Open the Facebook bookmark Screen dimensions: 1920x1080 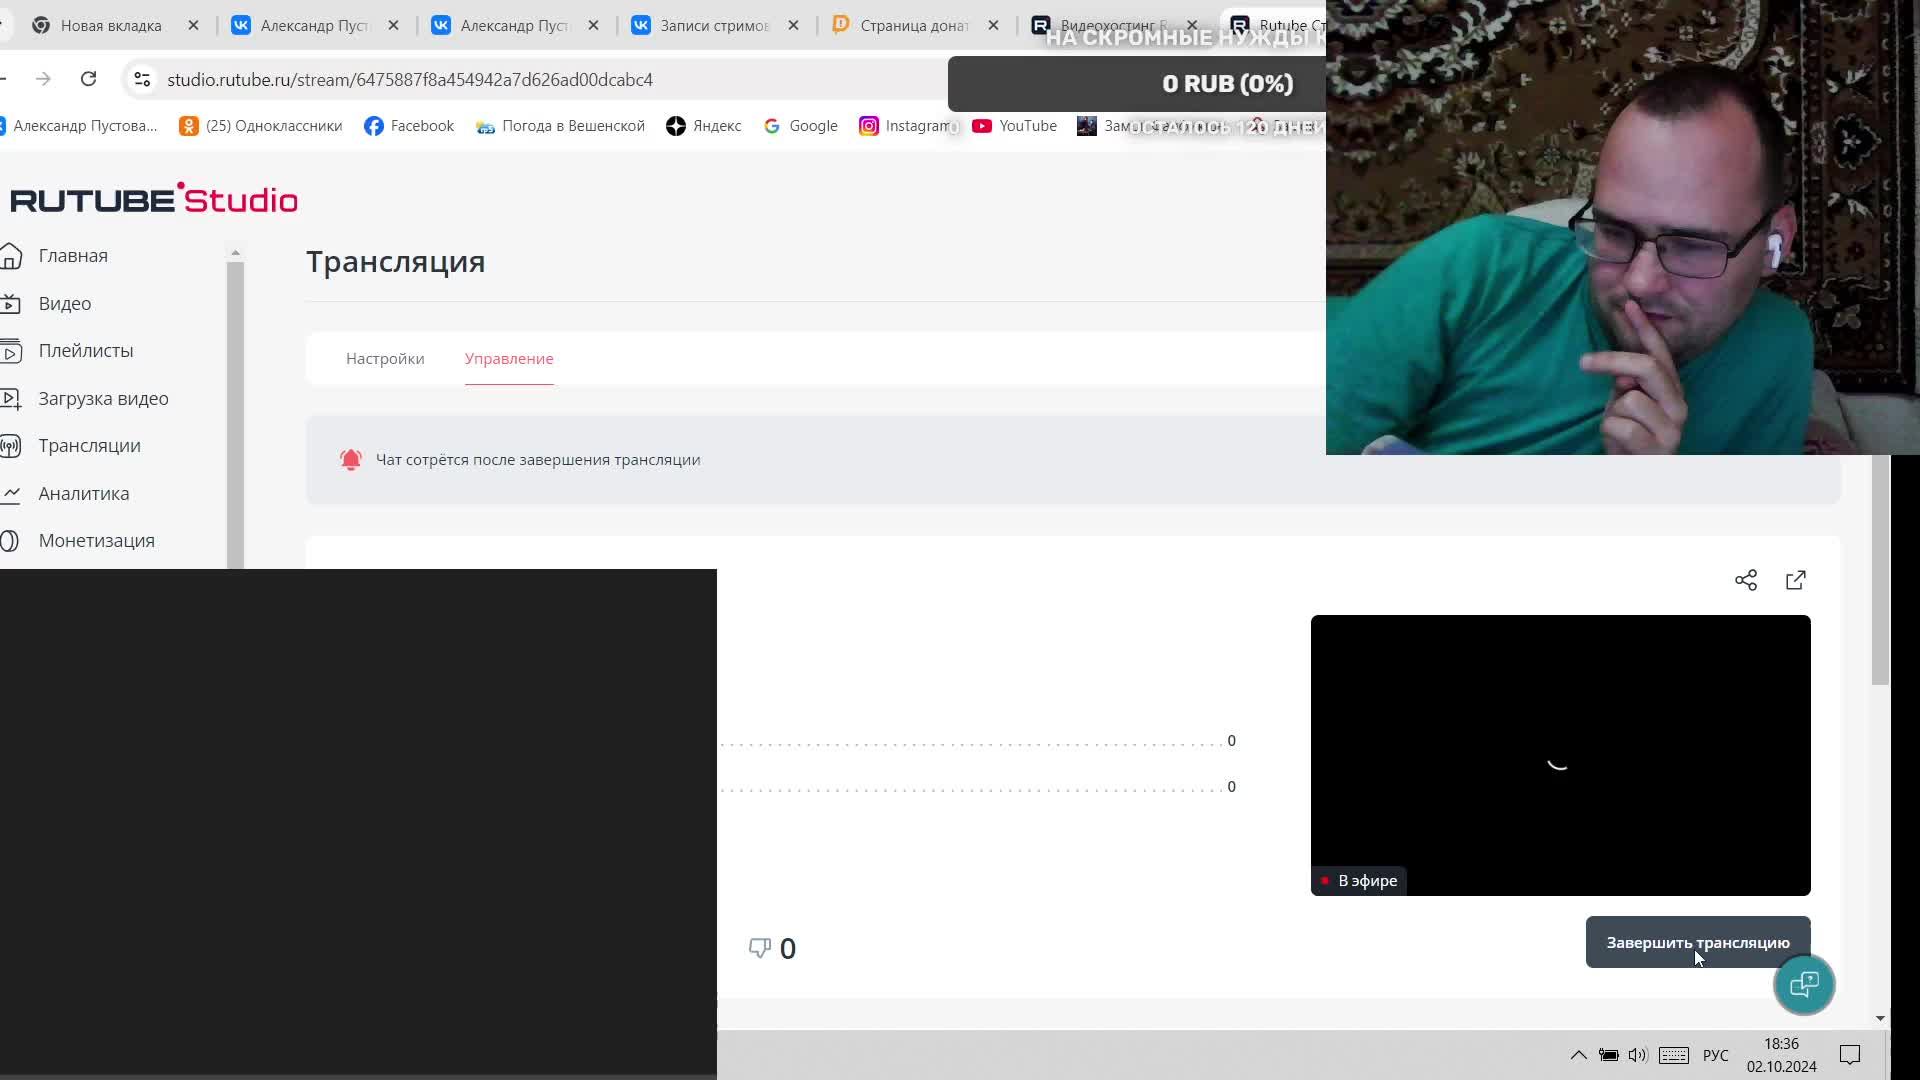409,126
